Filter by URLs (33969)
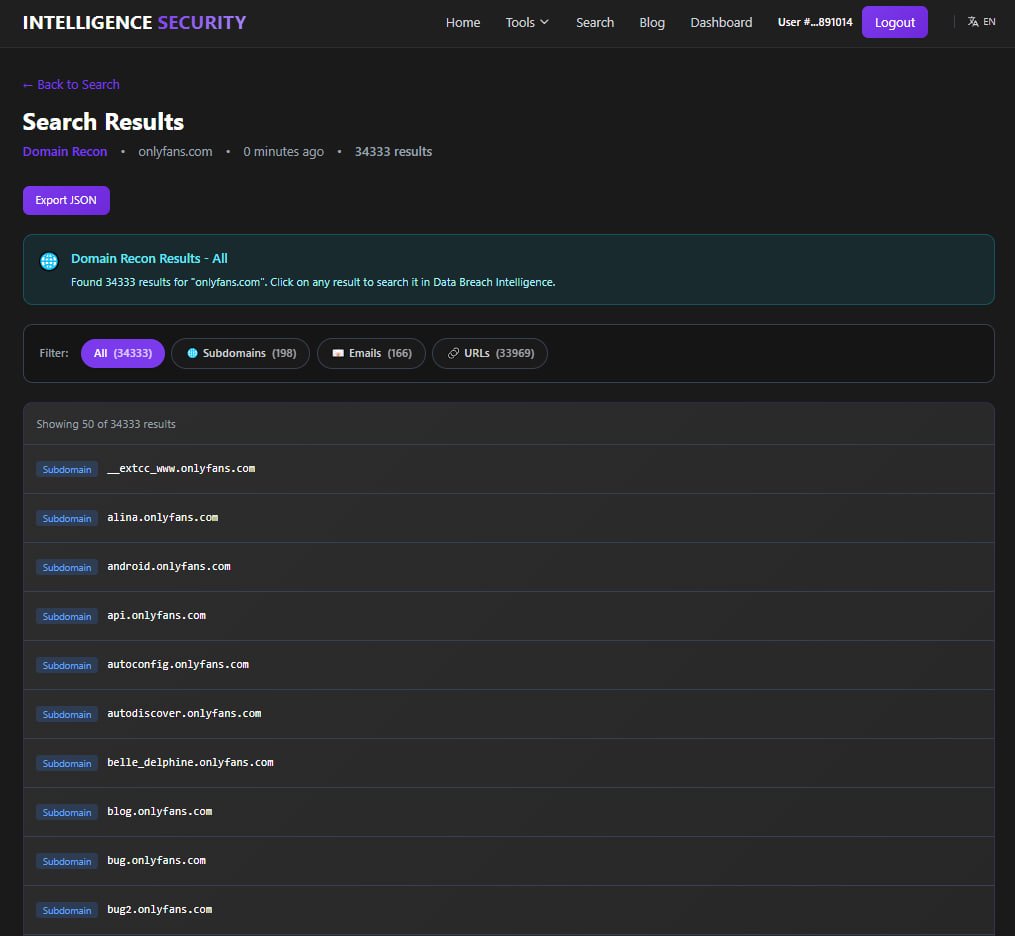1015x936 pixels. tap(490, 353)
